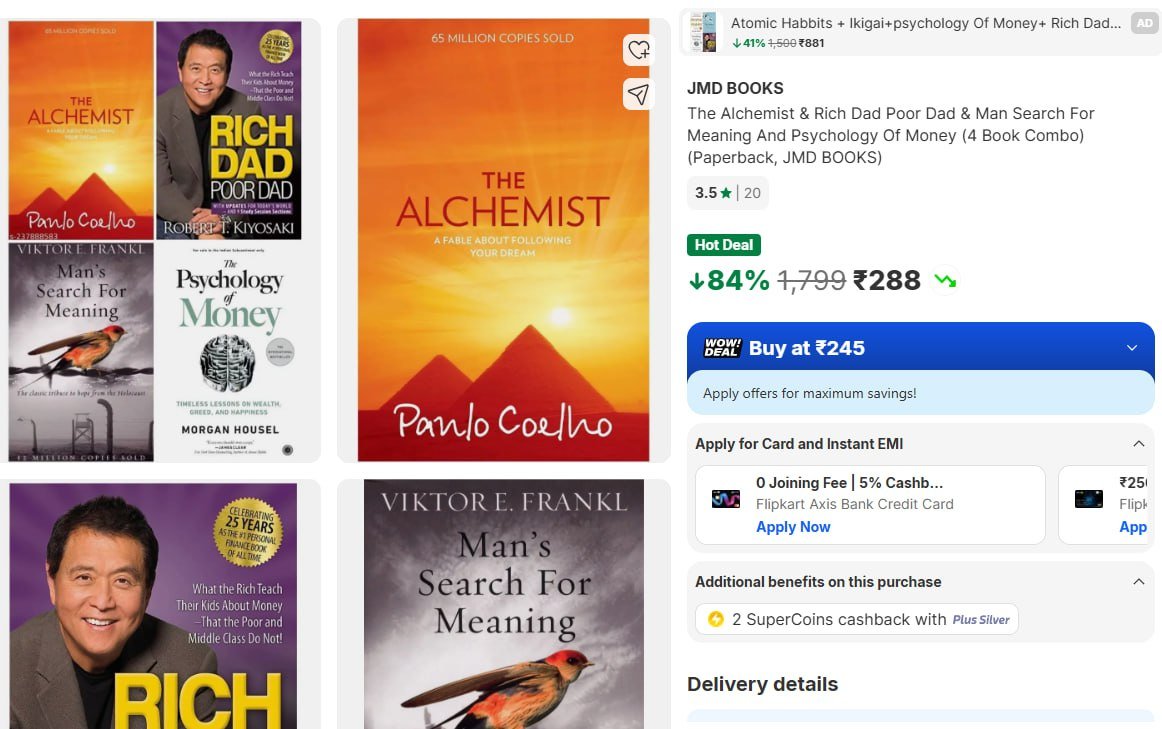Open The Alchemist cover image
Image resolution: width=1162 pixels, height=729 pixels.
503,240
